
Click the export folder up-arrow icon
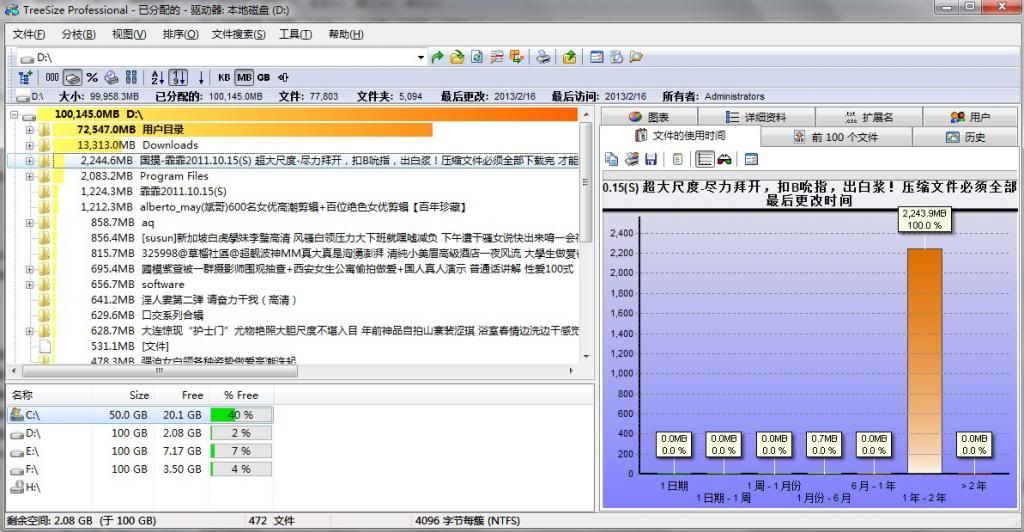(569, 57)
